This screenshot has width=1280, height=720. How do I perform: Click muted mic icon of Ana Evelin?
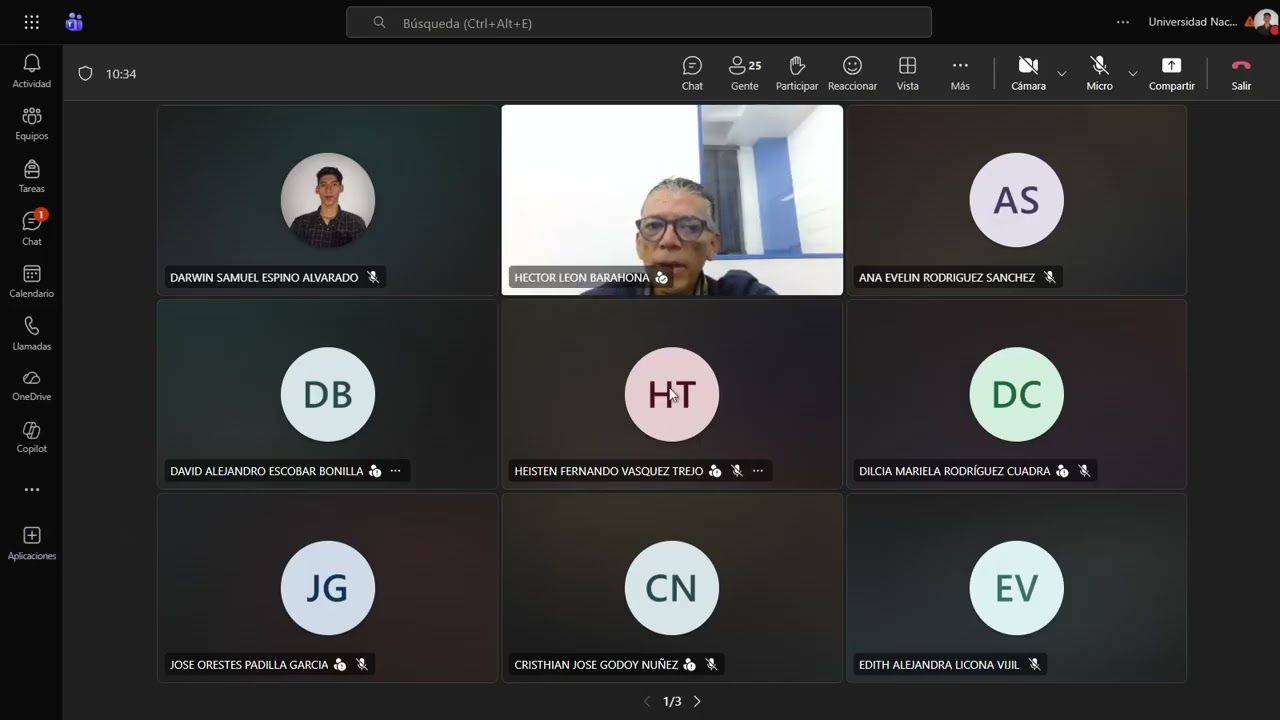(x=1050, y=277)
